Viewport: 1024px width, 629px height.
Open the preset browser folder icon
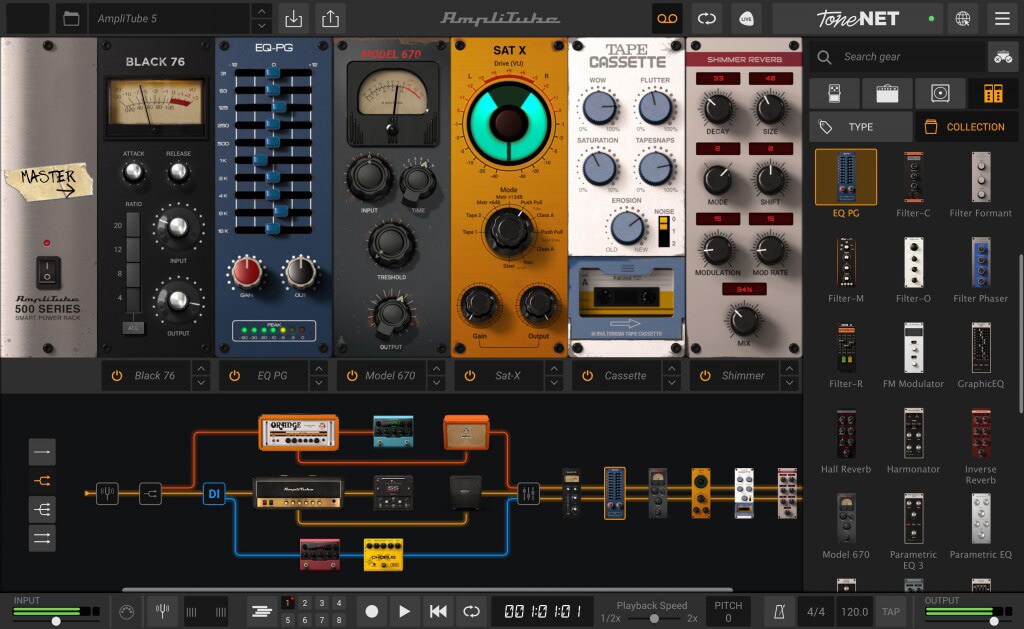click(x=71, y=19)
